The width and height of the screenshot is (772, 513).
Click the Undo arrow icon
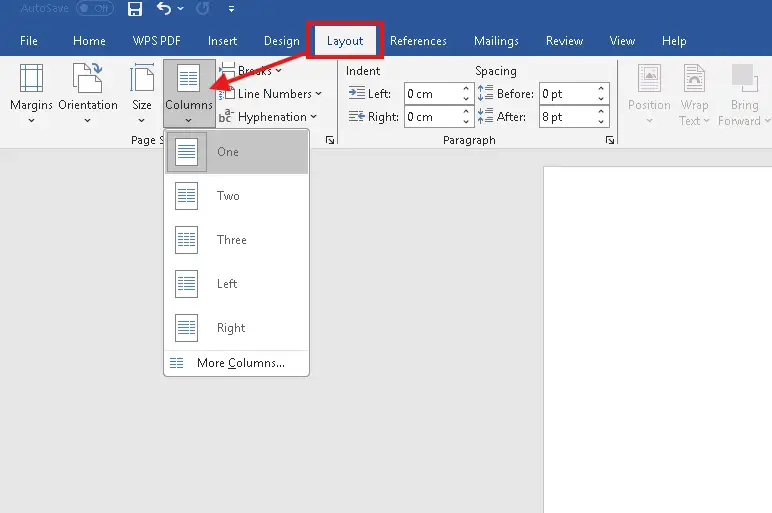164,8
